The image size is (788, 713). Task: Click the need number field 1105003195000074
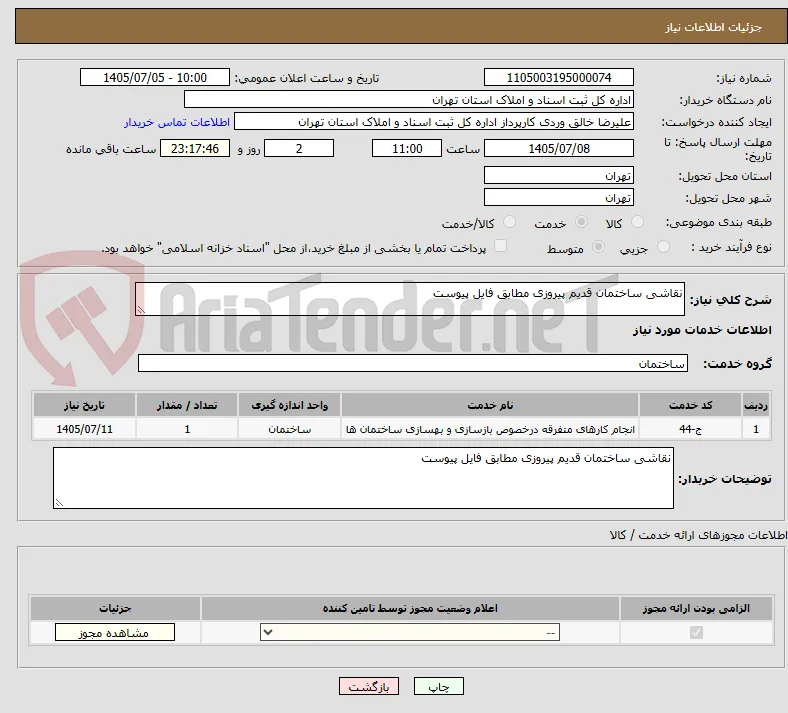click(559, 77)
